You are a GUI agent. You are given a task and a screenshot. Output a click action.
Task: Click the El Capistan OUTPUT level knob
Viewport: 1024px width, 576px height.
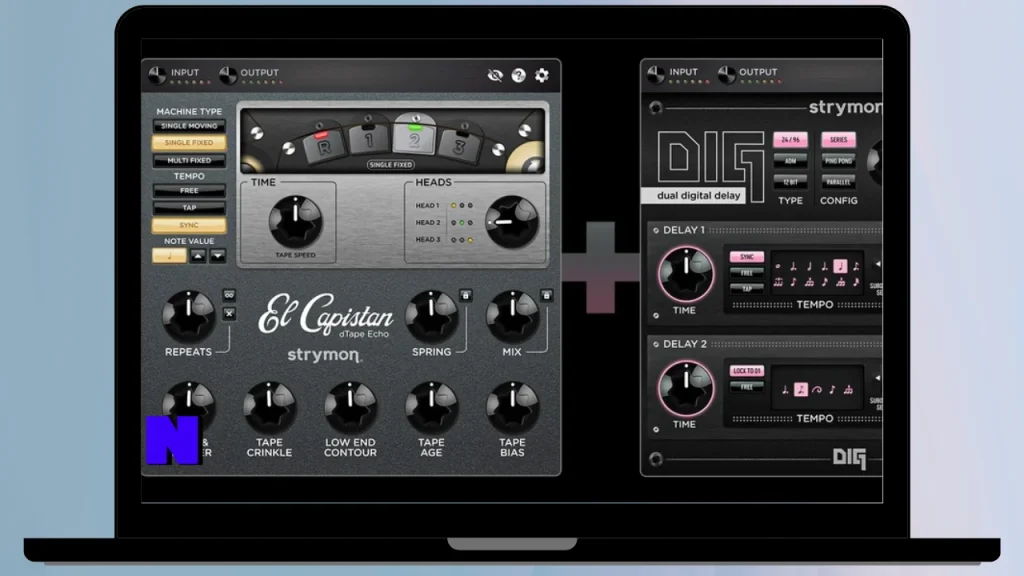[227, 75]
